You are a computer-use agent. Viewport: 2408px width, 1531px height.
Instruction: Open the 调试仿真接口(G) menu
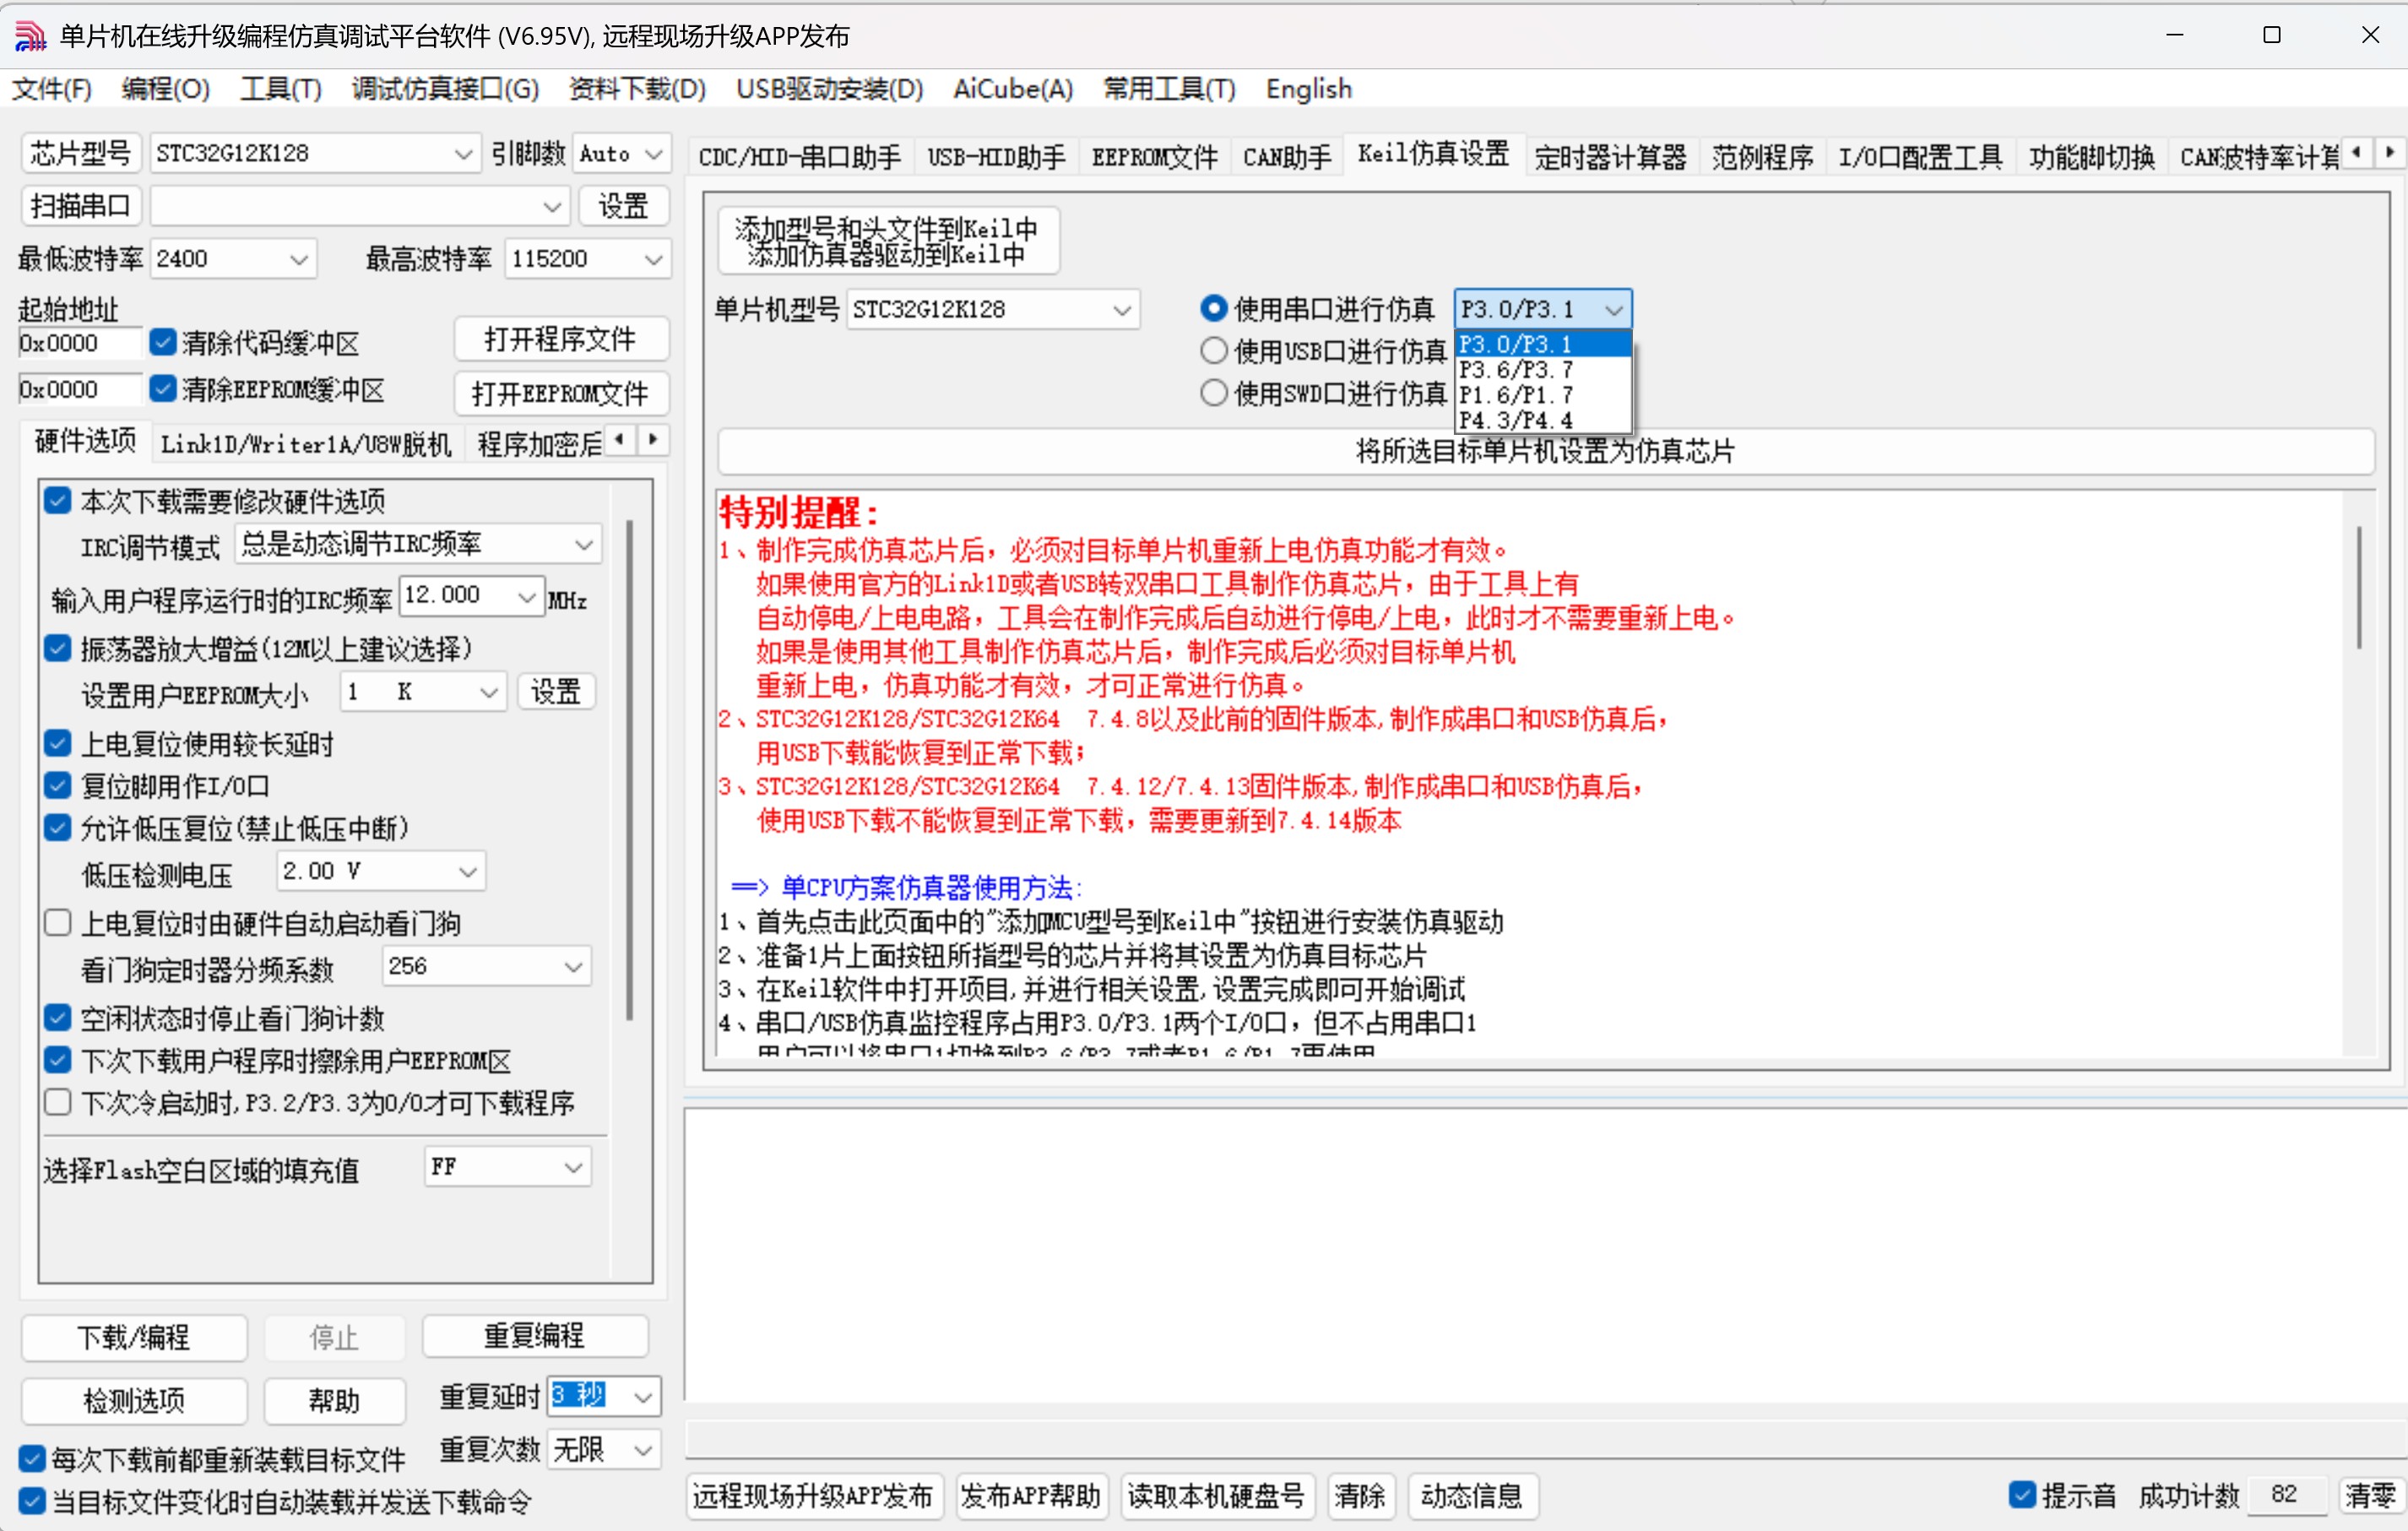pyautogui.click(x=445, y=89)
